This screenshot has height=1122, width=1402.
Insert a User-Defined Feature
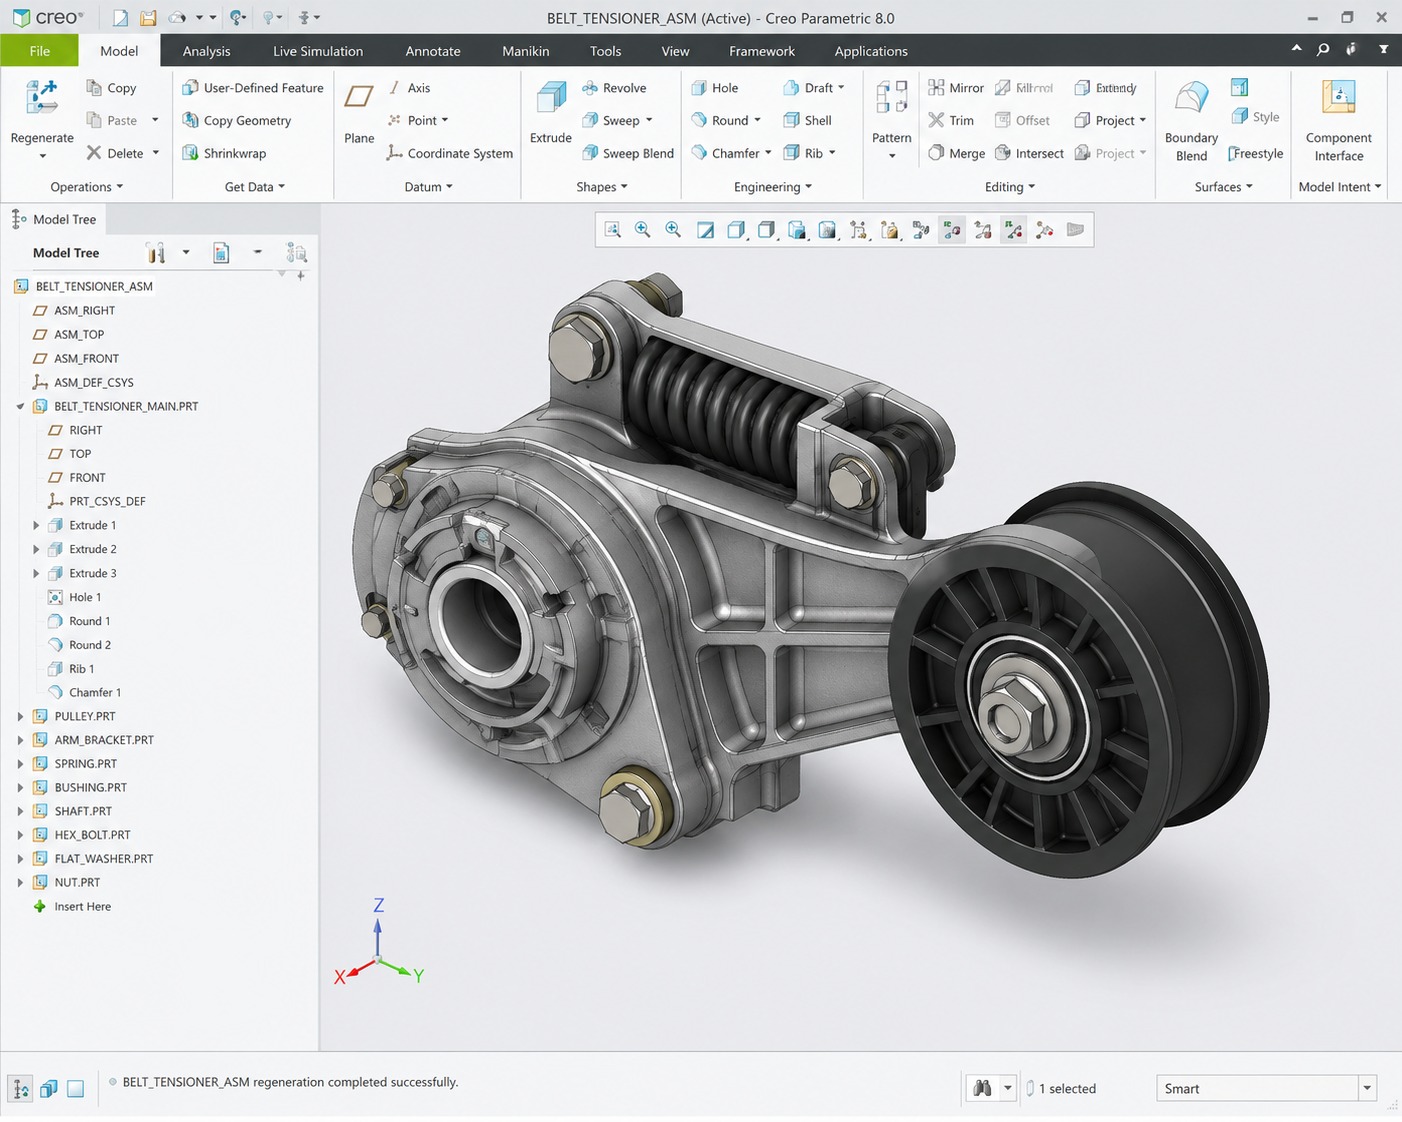[x=253, y=88]
